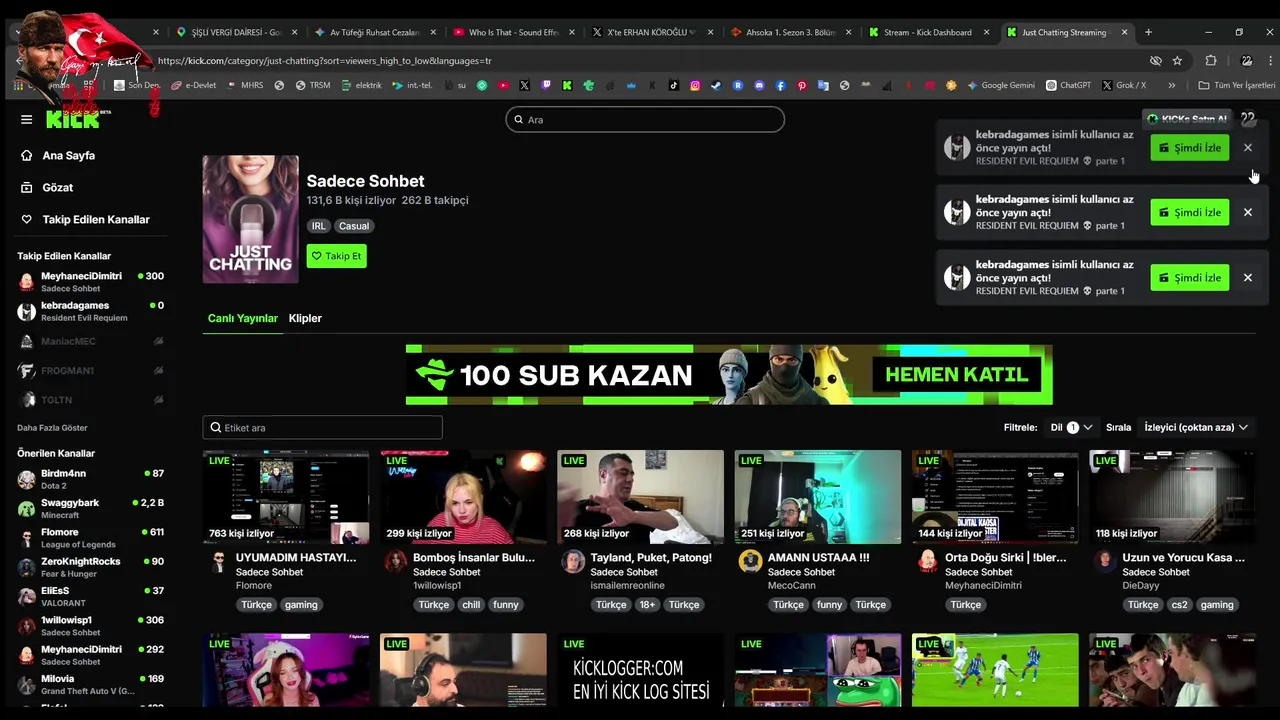Click the 100 SUB KAZAN banner

pyautogui.click(x=729, y=375)
